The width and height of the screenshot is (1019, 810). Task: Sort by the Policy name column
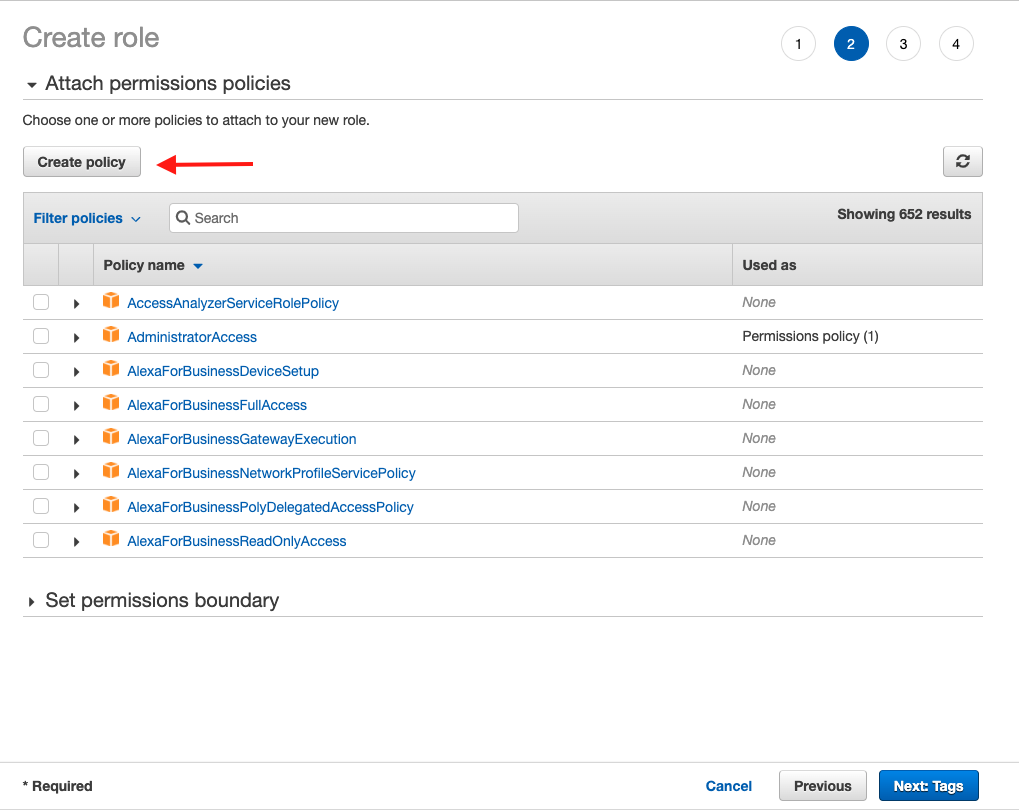click(153, 265)
